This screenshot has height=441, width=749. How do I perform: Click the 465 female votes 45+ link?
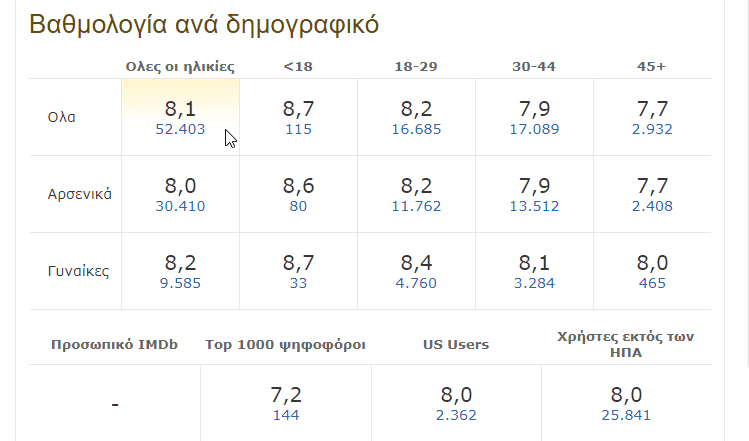click(652, 283)
